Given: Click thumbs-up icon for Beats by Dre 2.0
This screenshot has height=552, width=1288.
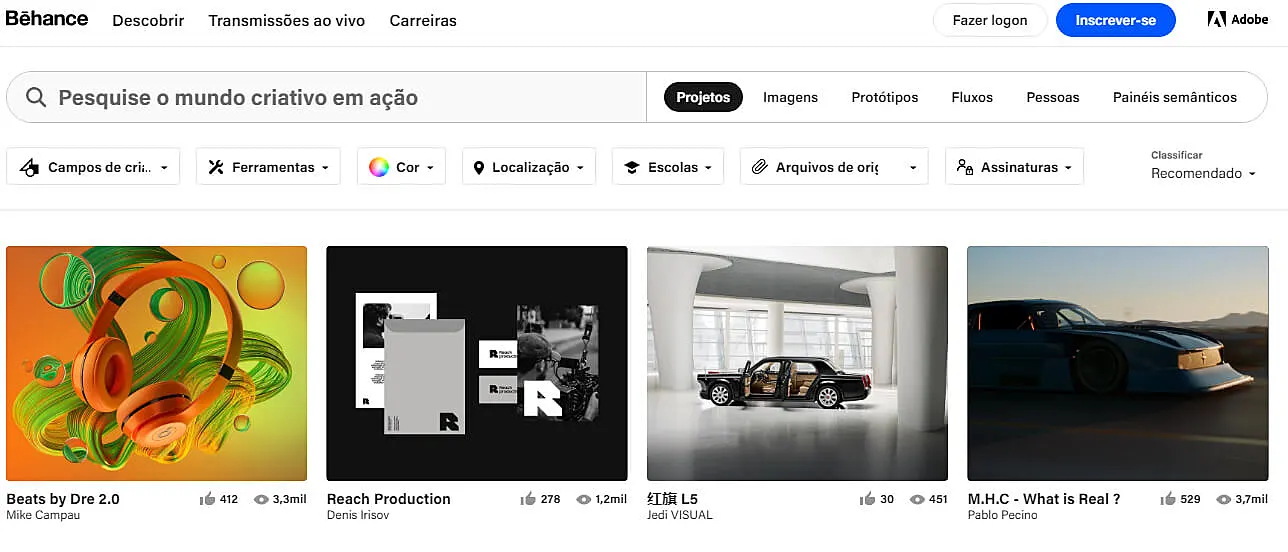Looking at the screenshot, I should [x=208, y=499].
